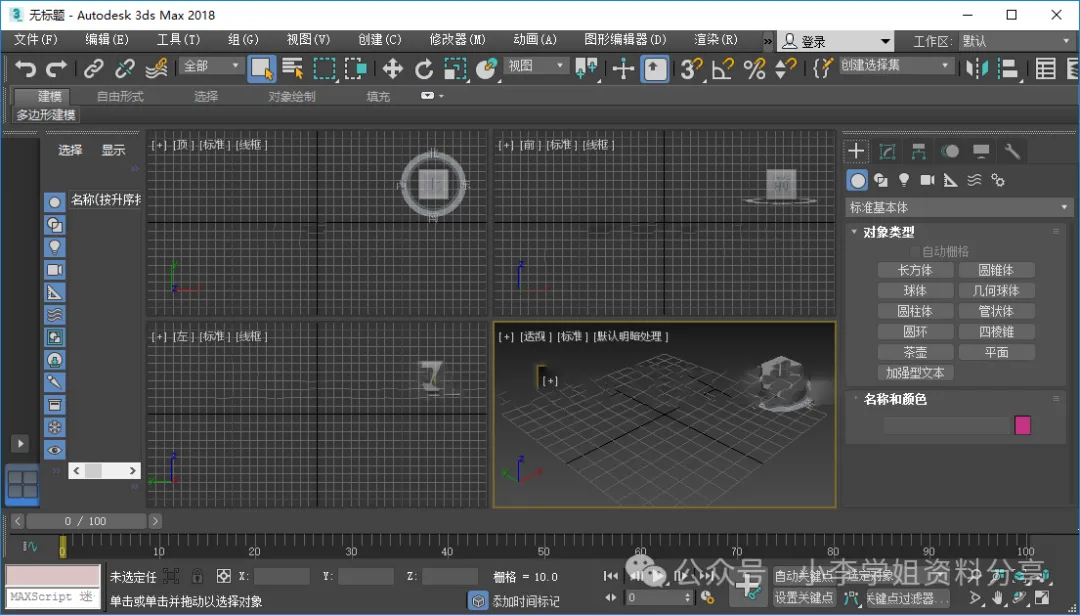Image resolution: width=1080 pixels, height=615 pixels.
Task: Enable the 自动栅格 checkbox
Action: (x=915, y=252)
